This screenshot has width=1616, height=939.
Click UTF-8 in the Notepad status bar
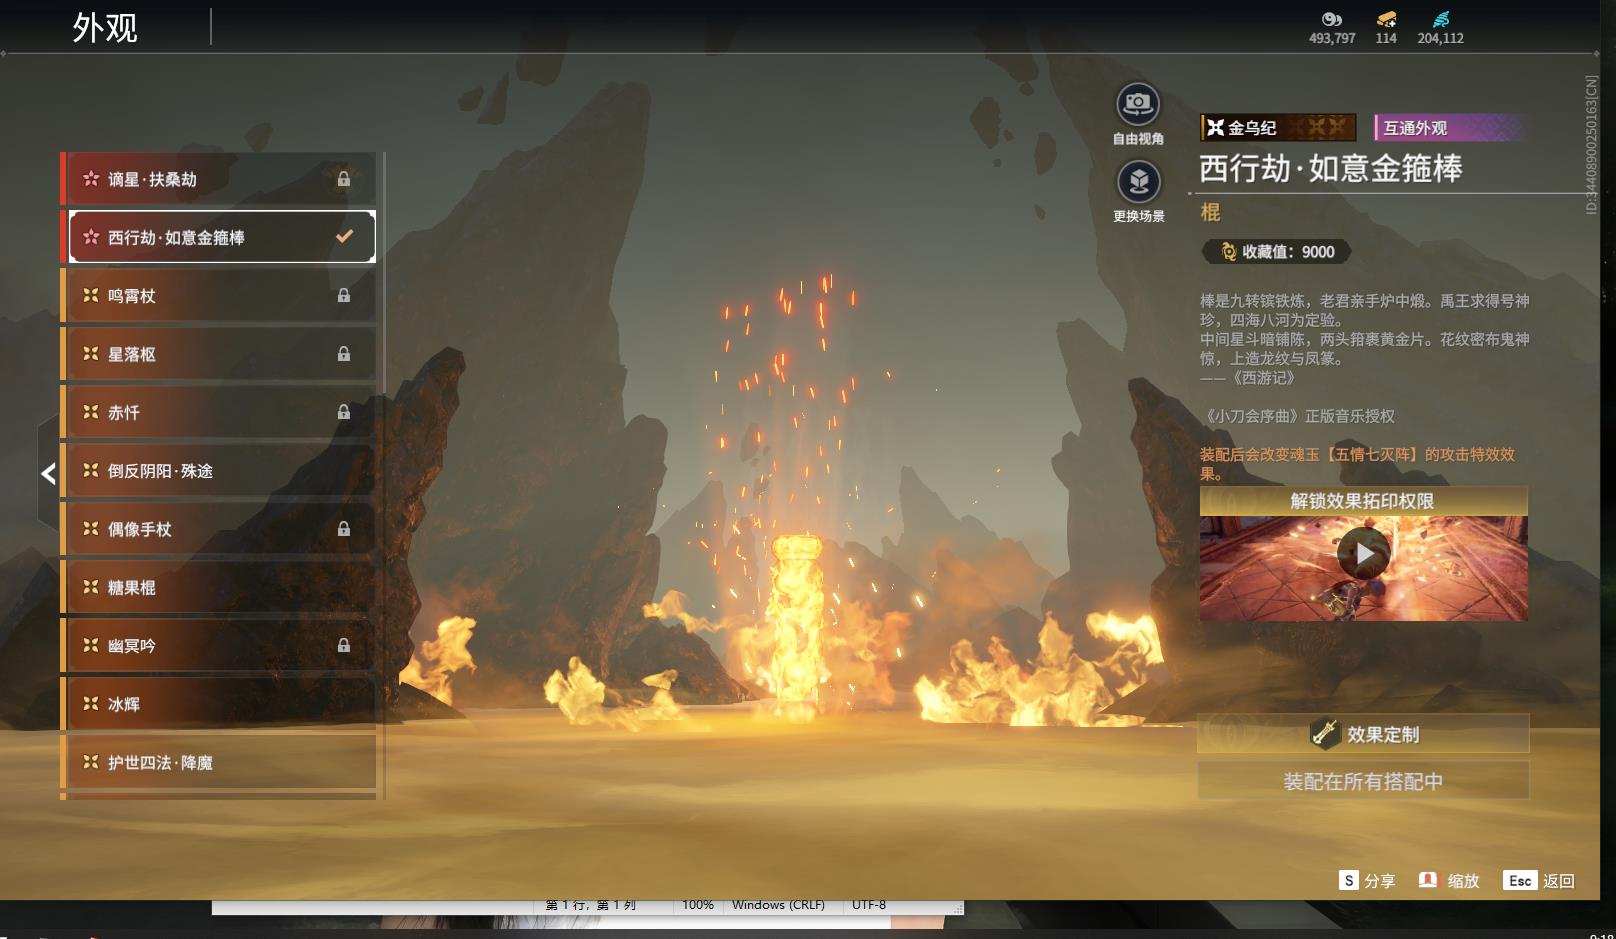pyautogui.click(x=869, y=905)
